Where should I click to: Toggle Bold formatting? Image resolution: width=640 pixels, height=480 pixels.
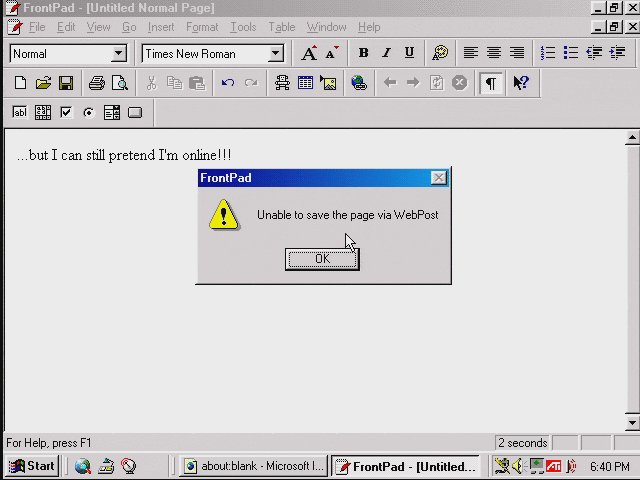[x=363, y=53]
